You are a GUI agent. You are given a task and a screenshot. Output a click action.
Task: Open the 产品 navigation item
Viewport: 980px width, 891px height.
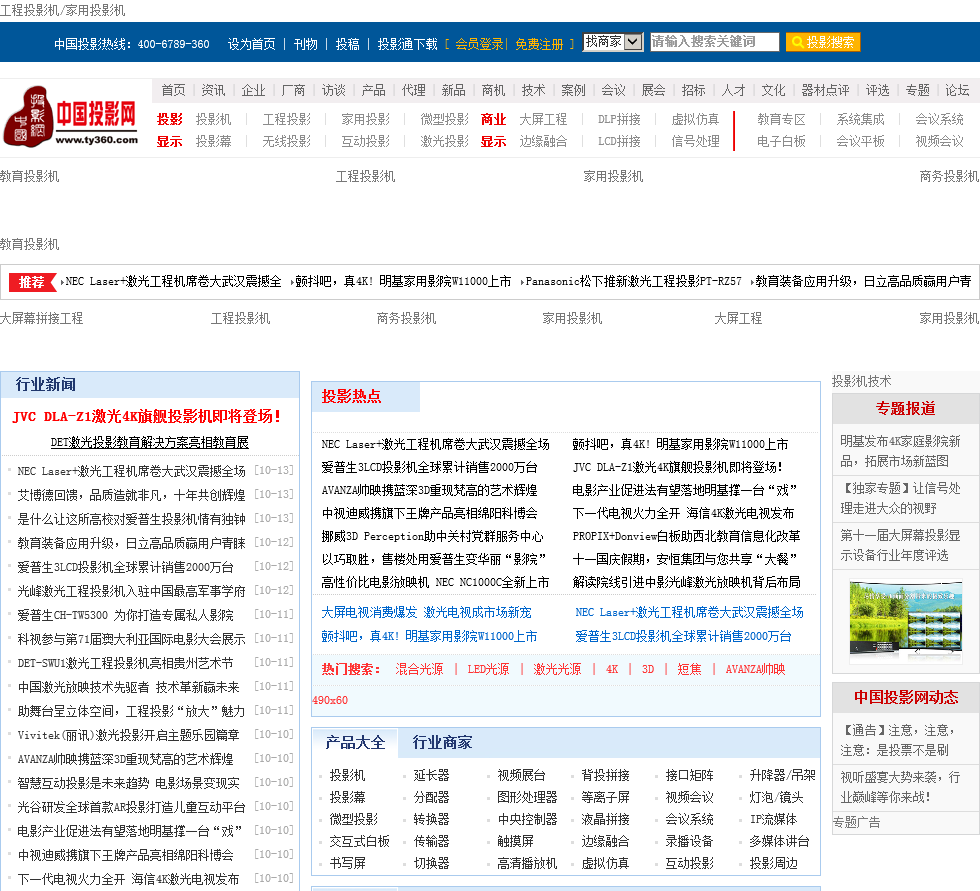coord(373,90)
